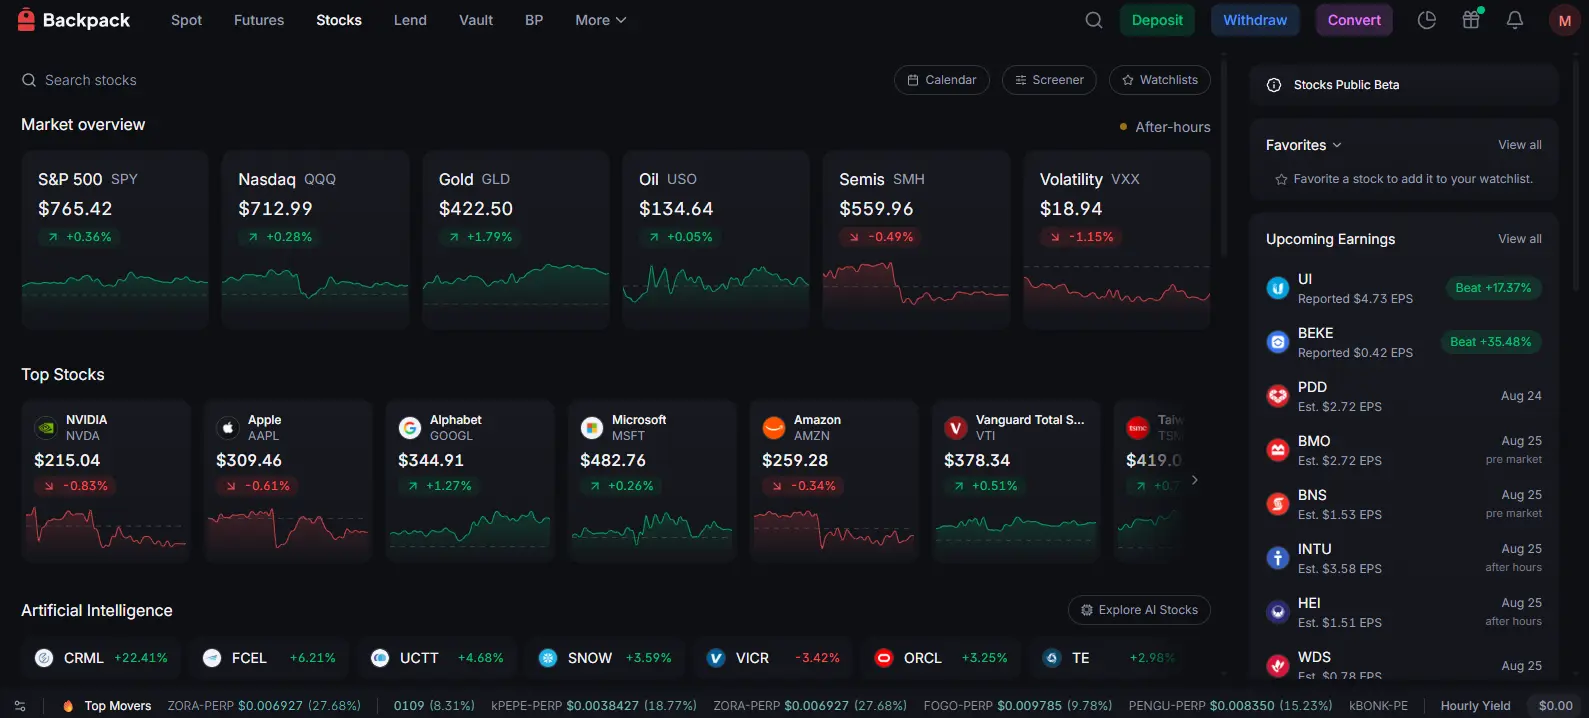Open the Volatility VXX card
The height and width of the screenshot is (718, 1589).
1117,240
